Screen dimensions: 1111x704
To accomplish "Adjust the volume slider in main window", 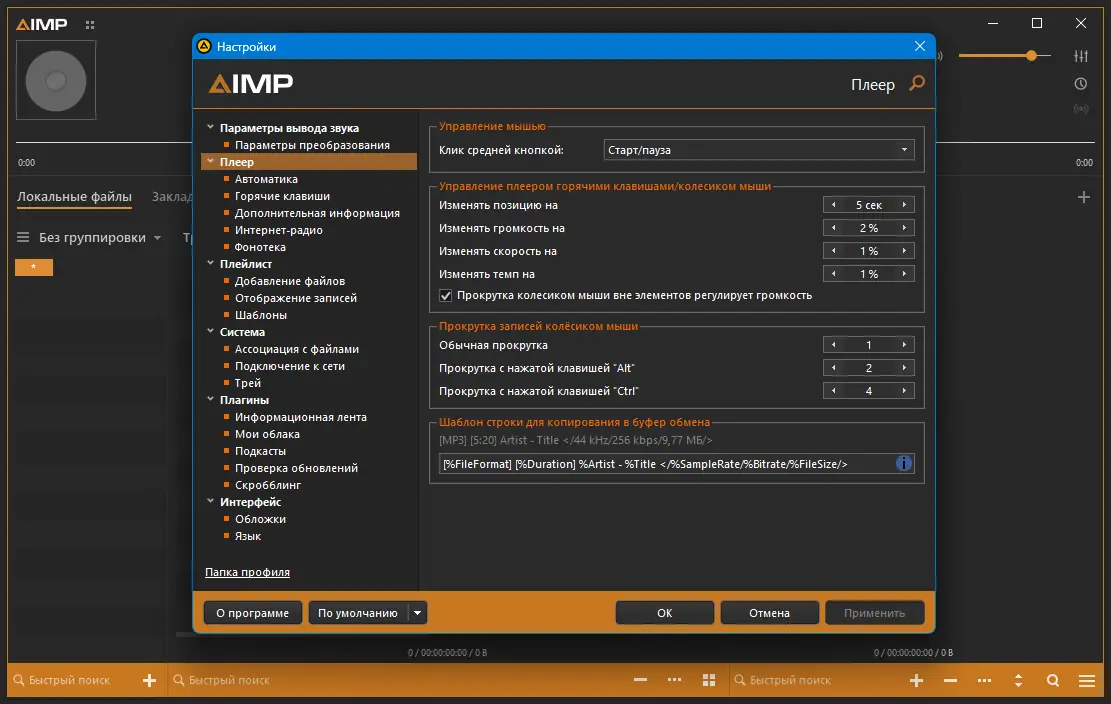I will point(1005,55).
